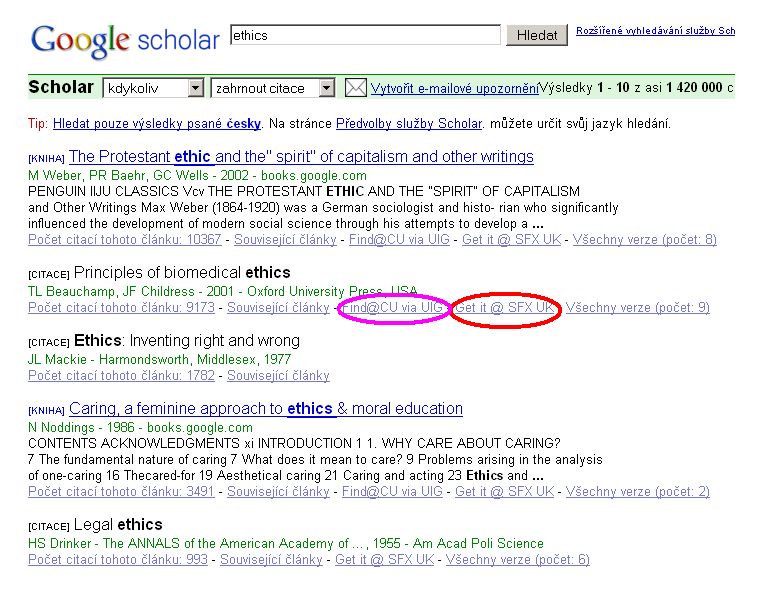The width and height of the screenshot is (779, 610).
Task: Click the envelope email alert icon
Action: point(356,88)
